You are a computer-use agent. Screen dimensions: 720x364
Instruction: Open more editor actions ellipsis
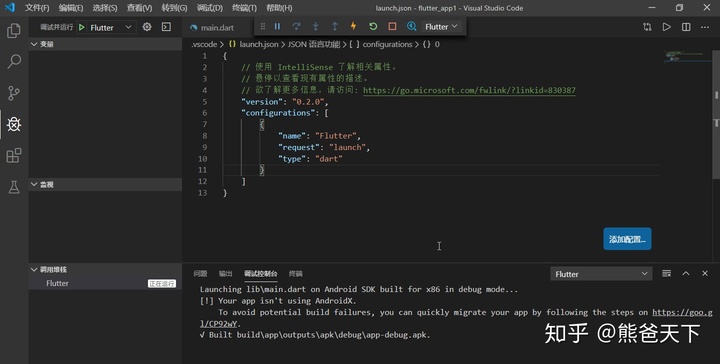[x=705, y=27]
